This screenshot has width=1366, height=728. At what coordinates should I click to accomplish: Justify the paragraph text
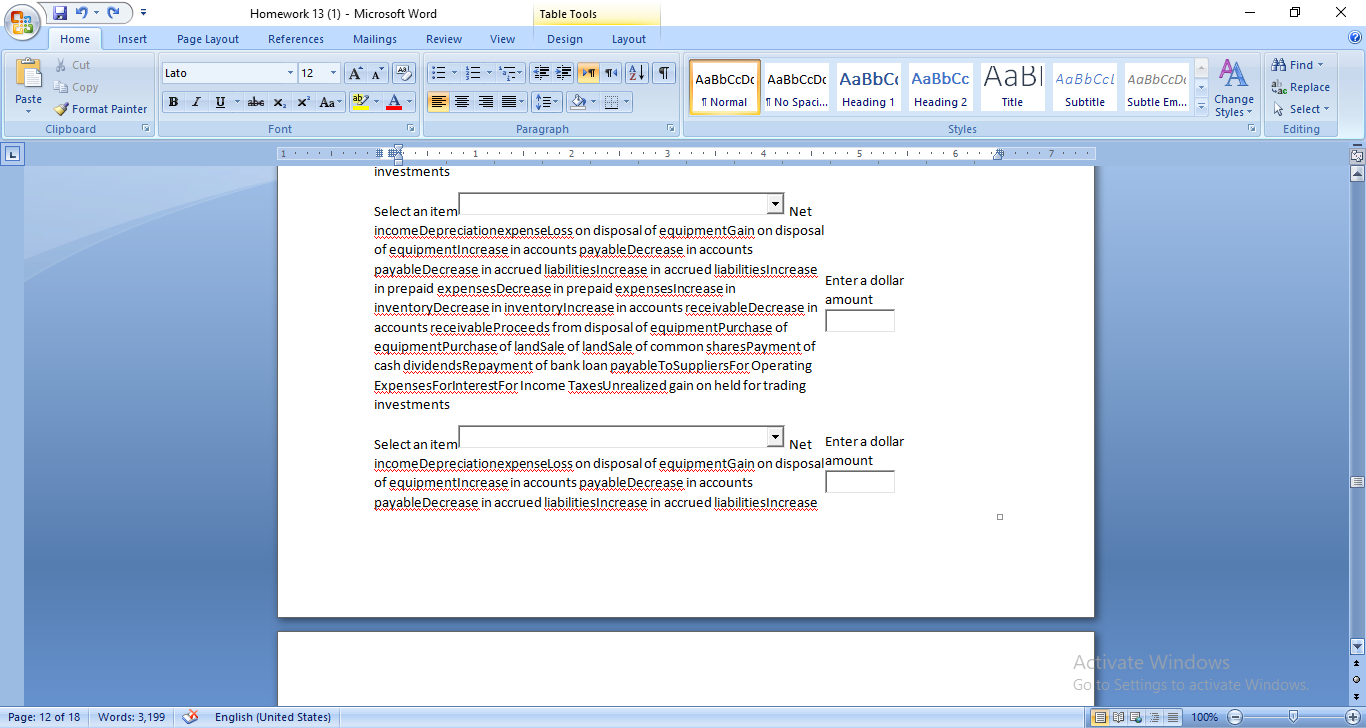coord(508,102)
